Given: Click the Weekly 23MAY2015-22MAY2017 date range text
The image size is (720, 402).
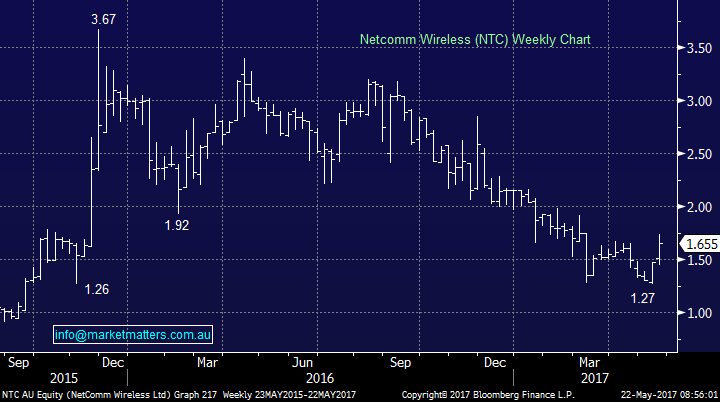Looking at the screenshot, I should [289, 395].
